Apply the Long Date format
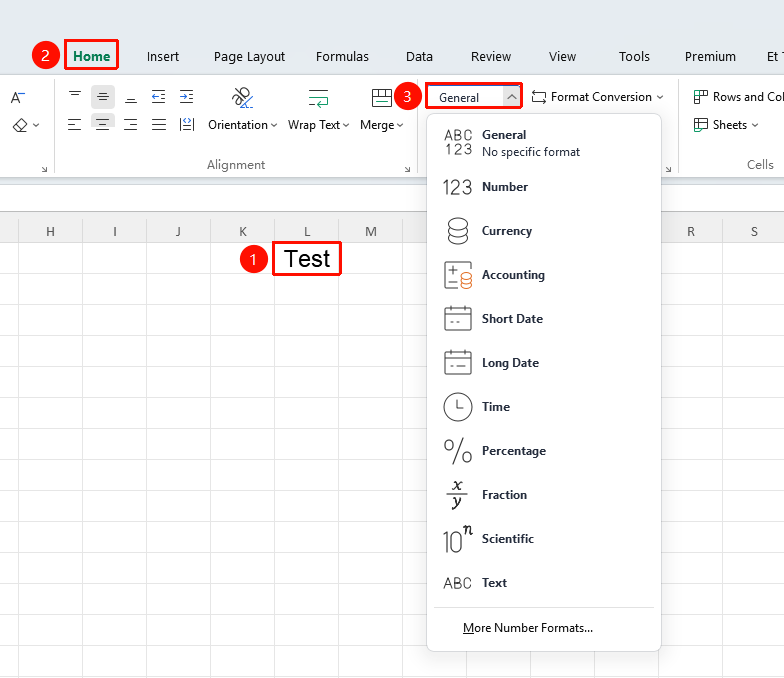784x678 pixels. tap(544, 363)
